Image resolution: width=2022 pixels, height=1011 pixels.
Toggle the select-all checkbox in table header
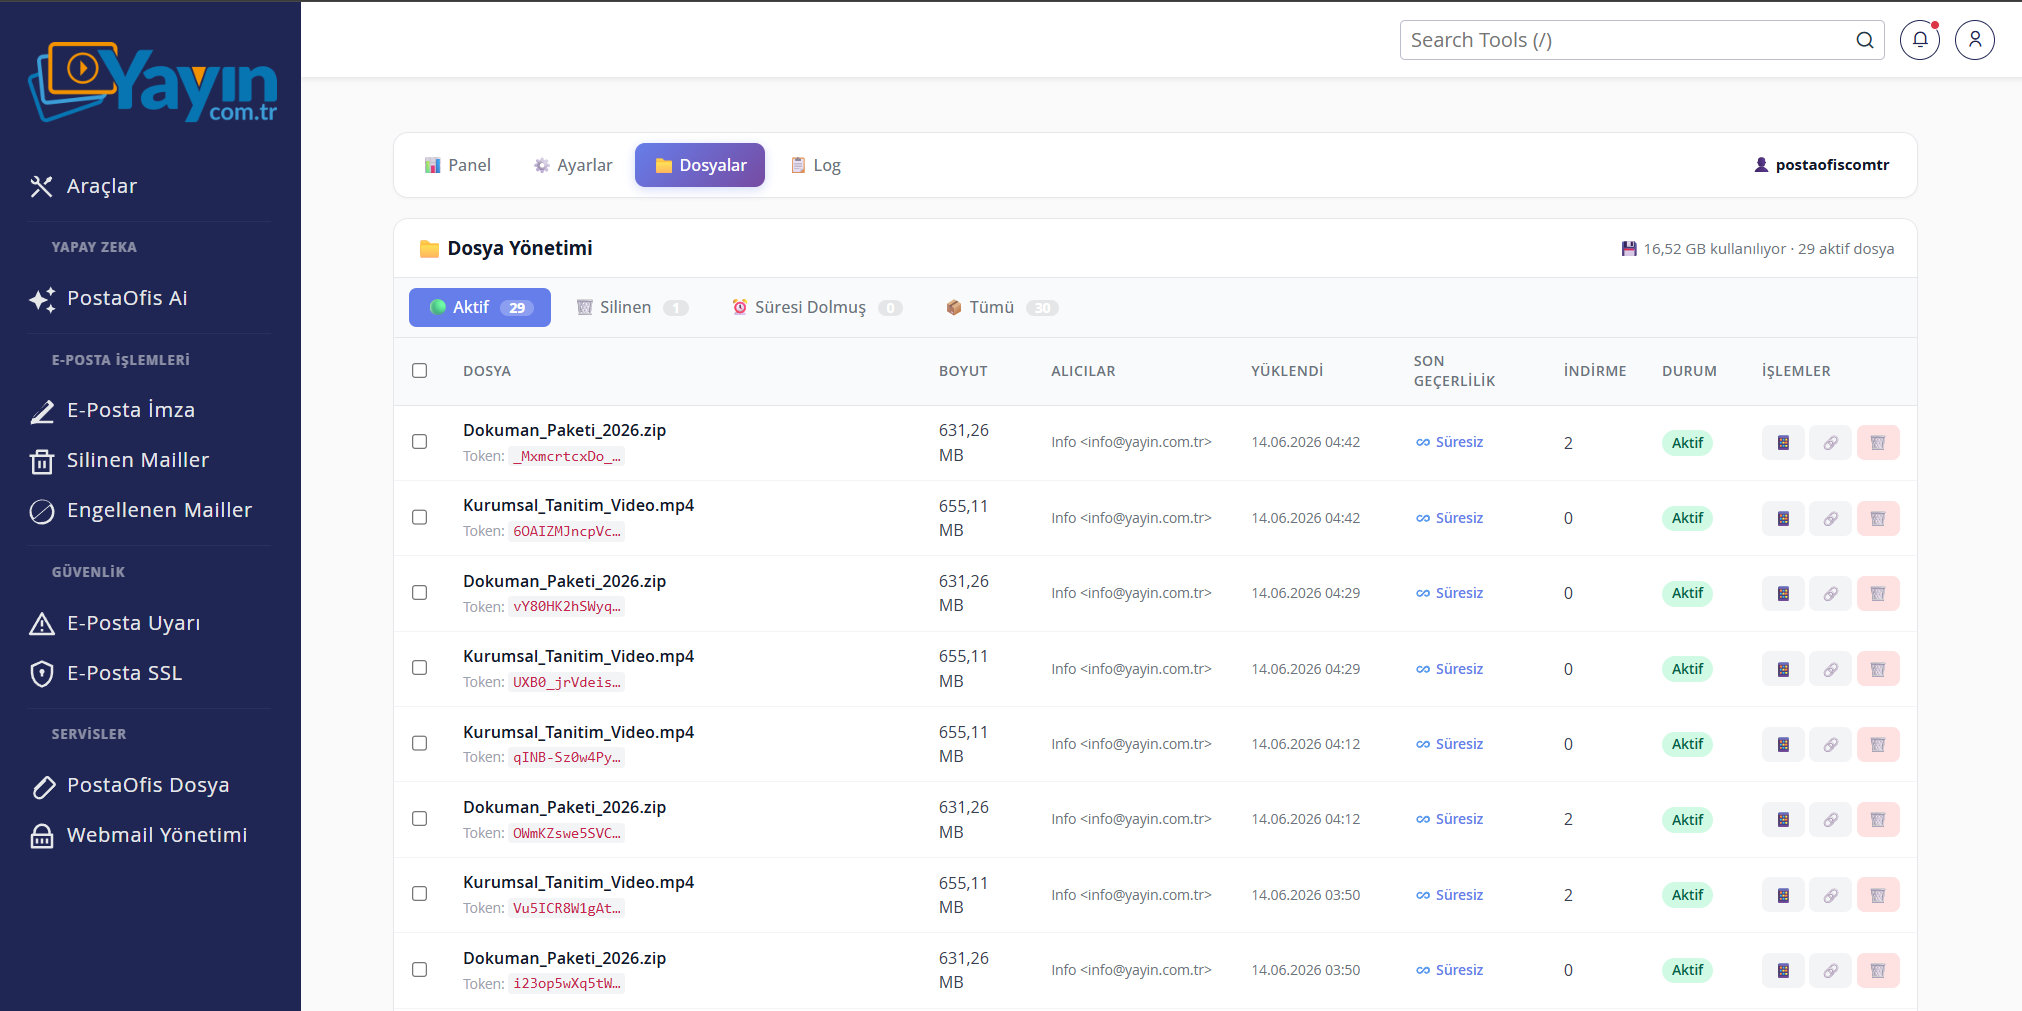[x=420, y=371]
